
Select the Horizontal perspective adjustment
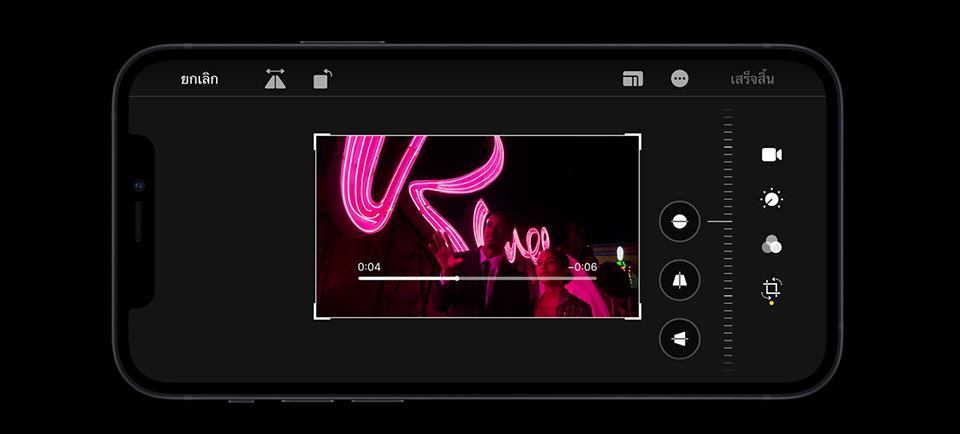click(x=680, y=339)
